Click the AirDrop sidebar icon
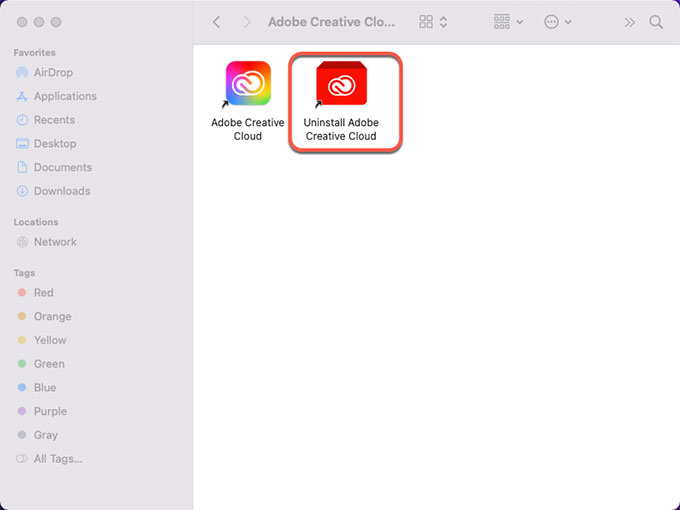This screenshot has width=680, height=510. point(22,72)
